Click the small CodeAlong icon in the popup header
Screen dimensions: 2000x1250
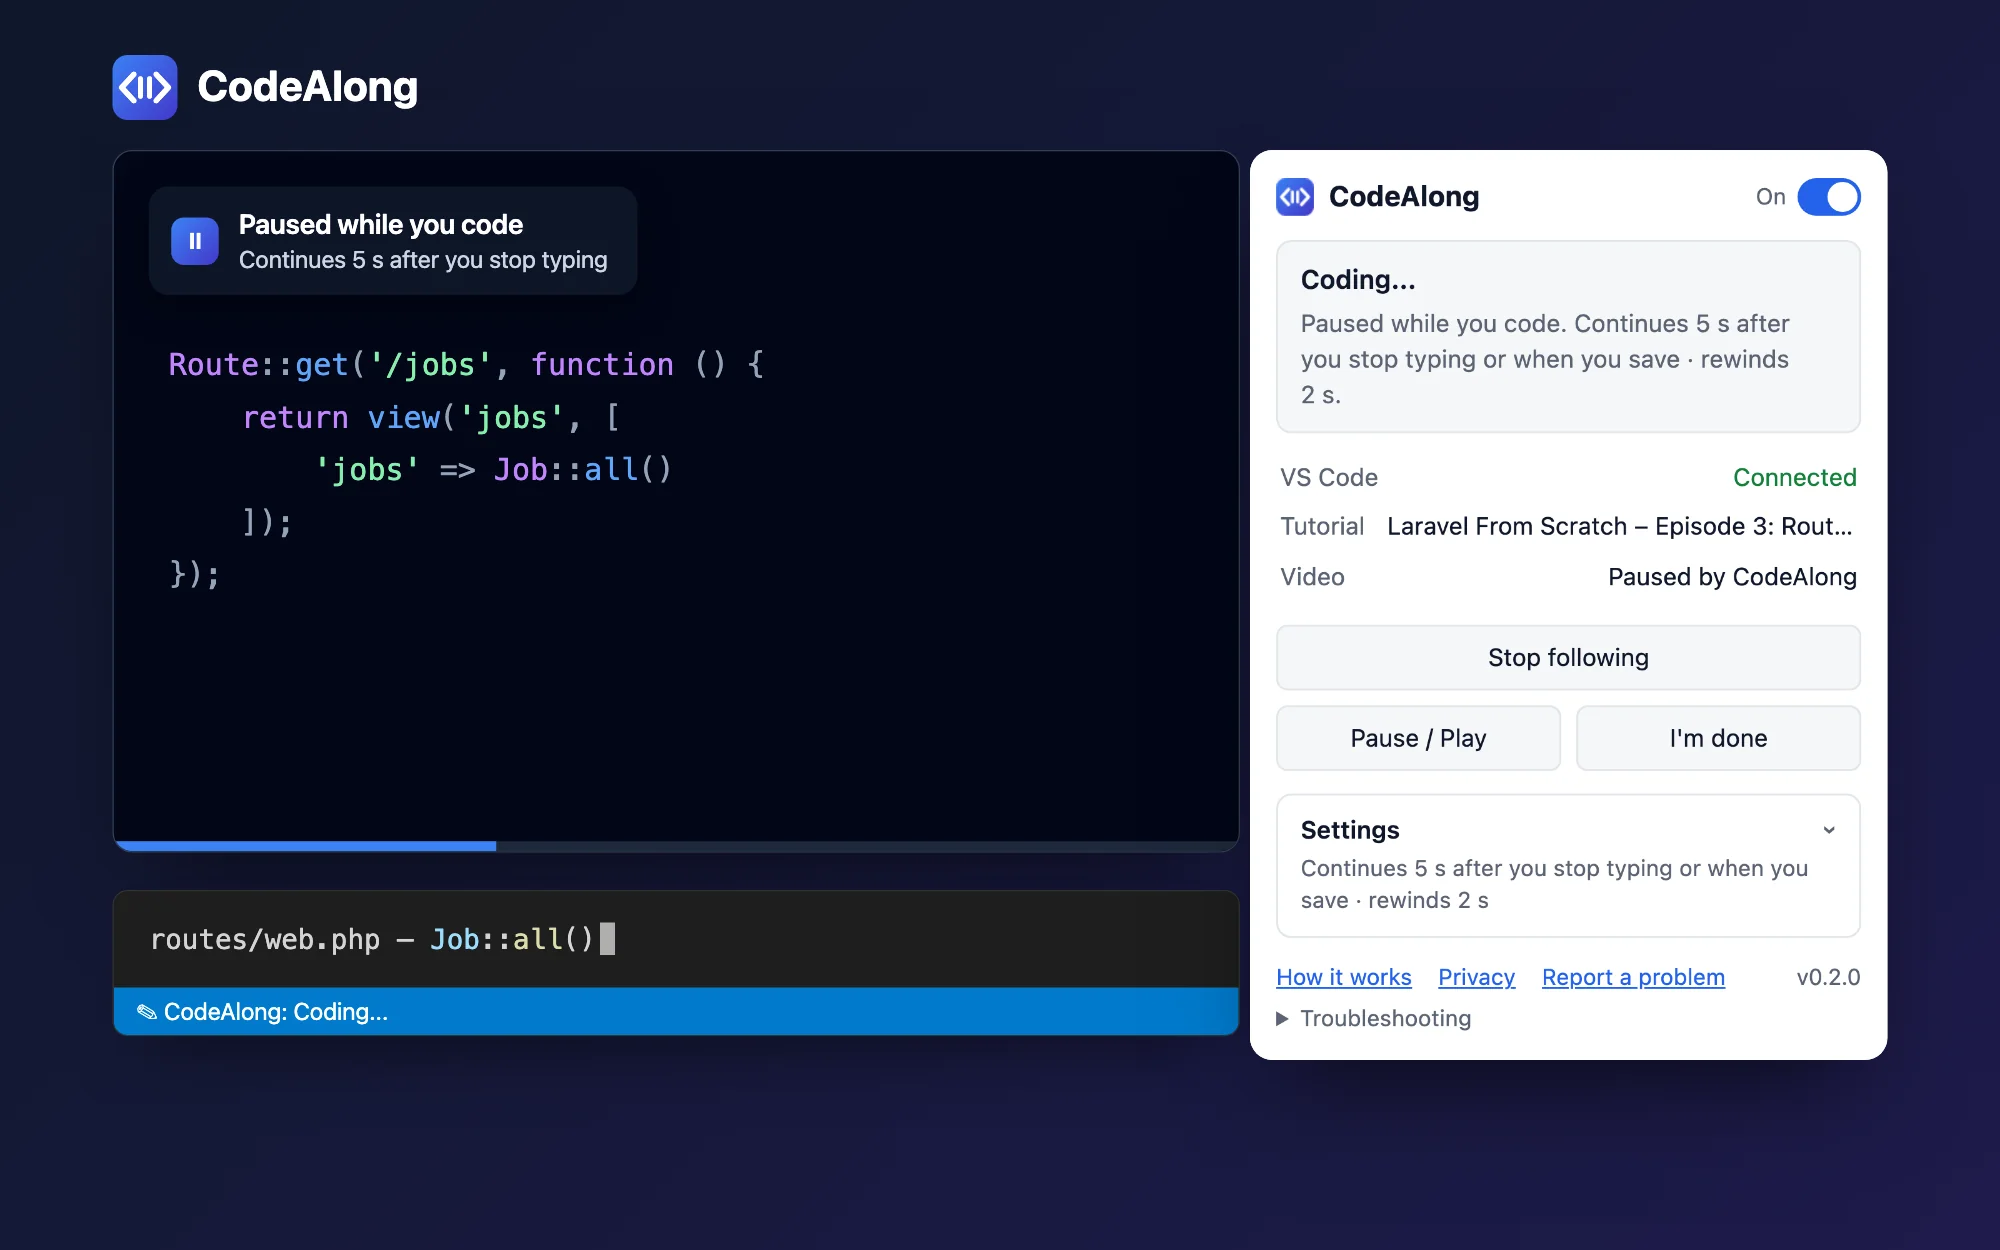click(x=1295, y=197)
